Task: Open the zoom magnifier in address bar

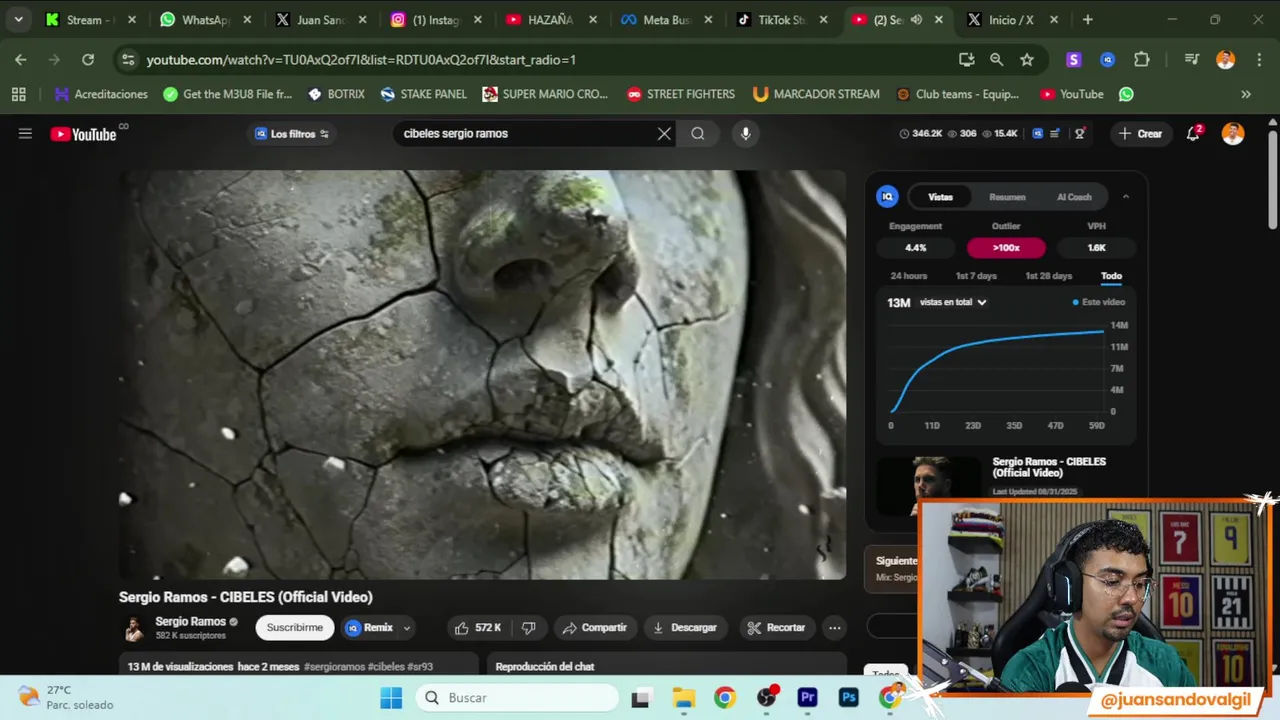Action: [997, 60]
